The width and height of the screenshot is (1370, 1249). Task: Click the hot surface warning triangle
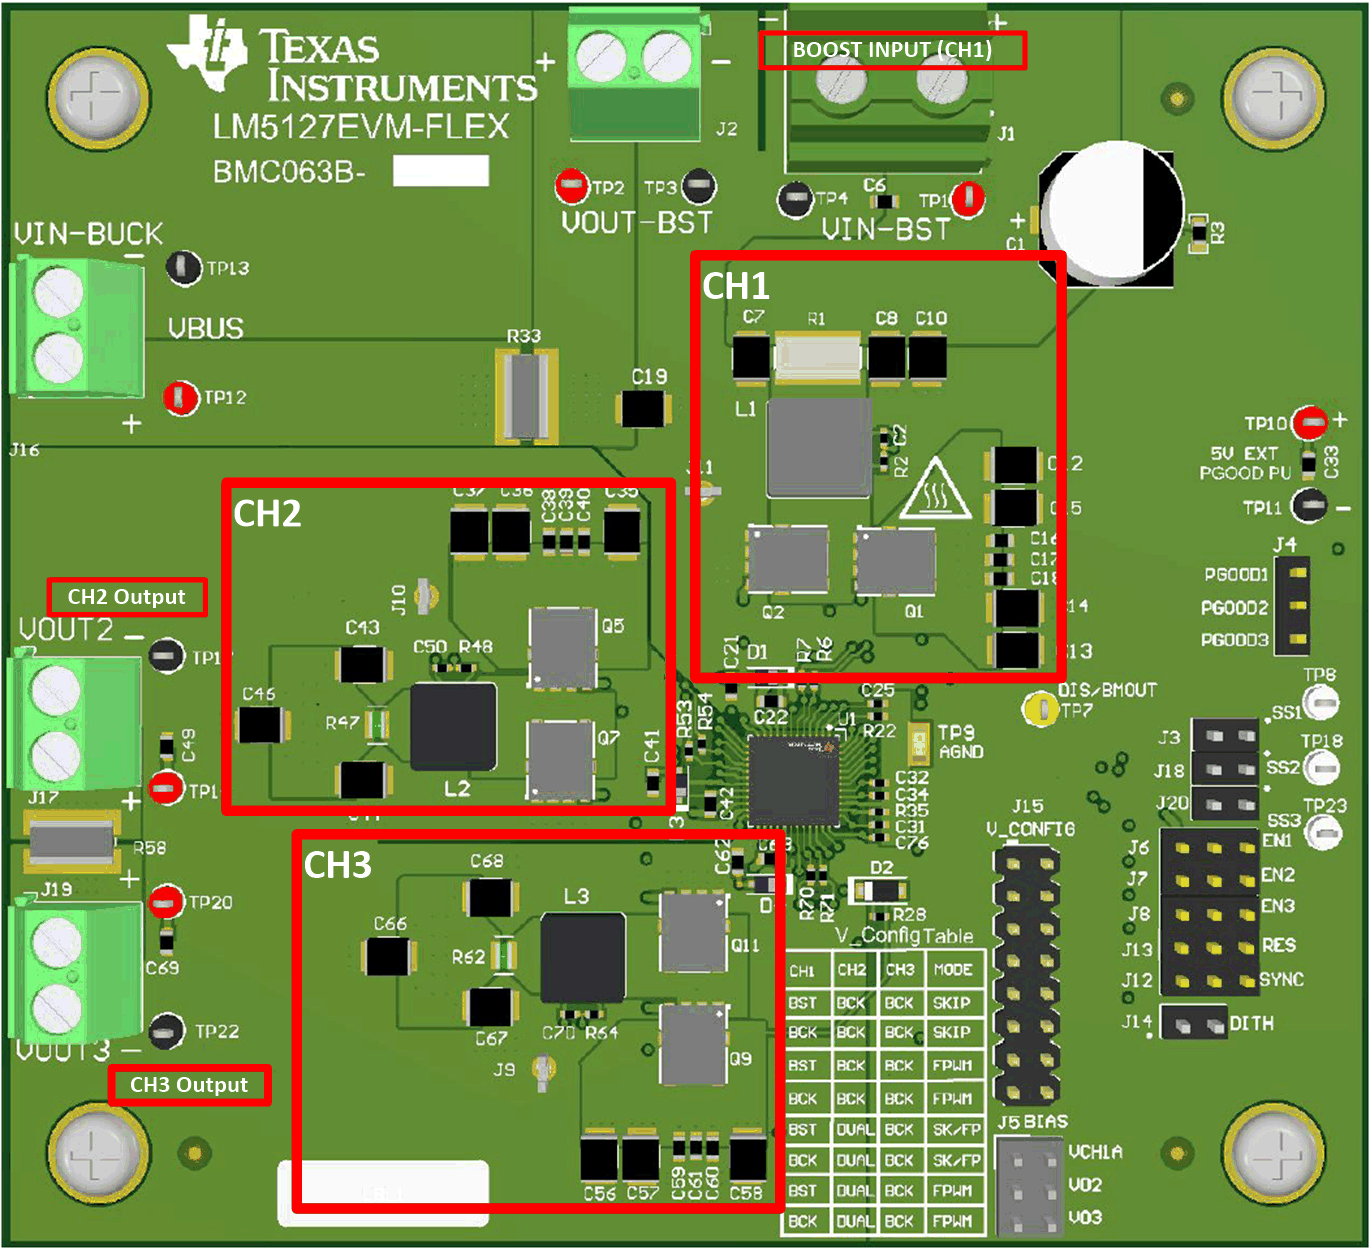tap(935, 490)
